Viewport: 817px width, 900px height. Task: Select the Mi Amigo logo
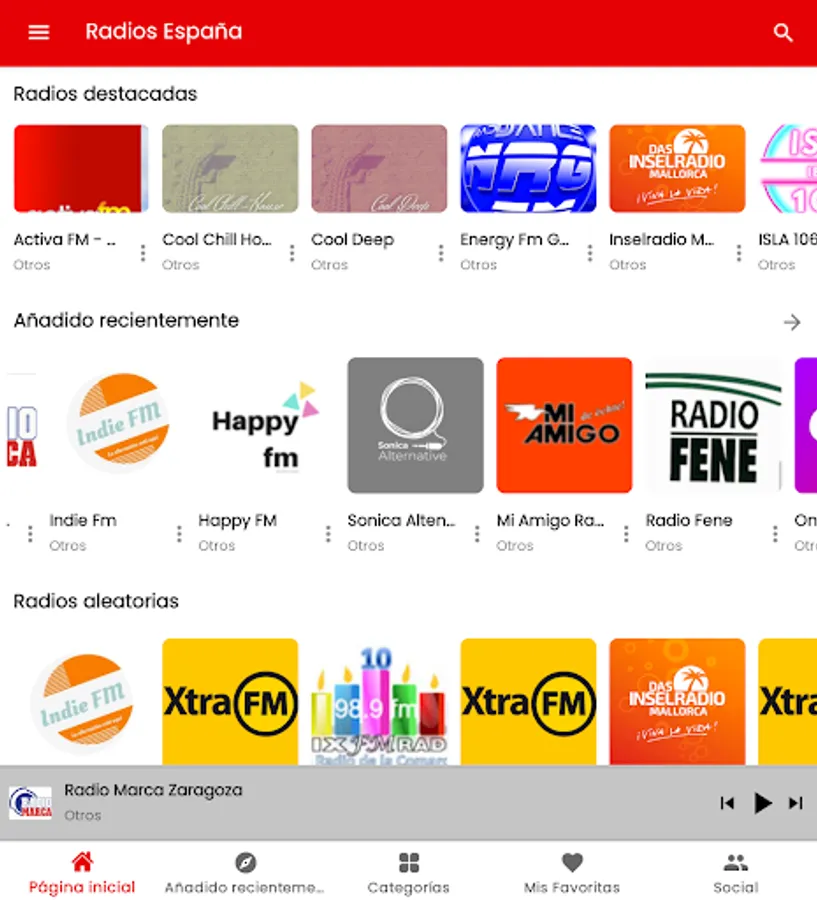point(564,425)
